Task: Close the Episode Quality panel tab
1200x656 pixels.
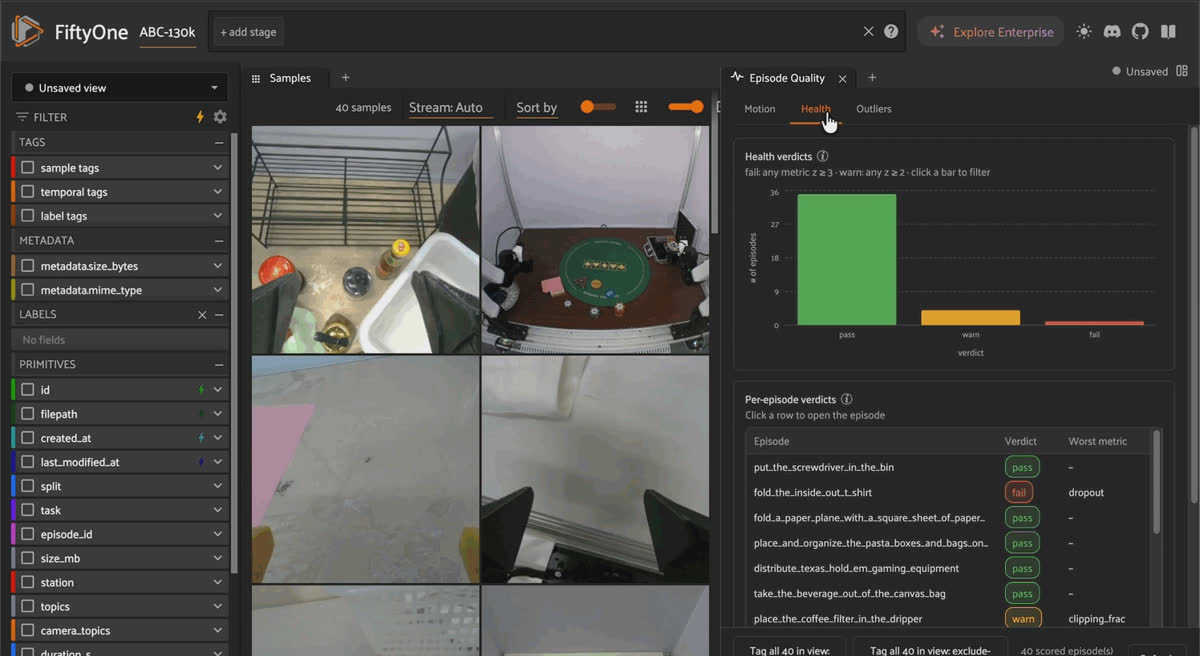Action: coord(843,78)
